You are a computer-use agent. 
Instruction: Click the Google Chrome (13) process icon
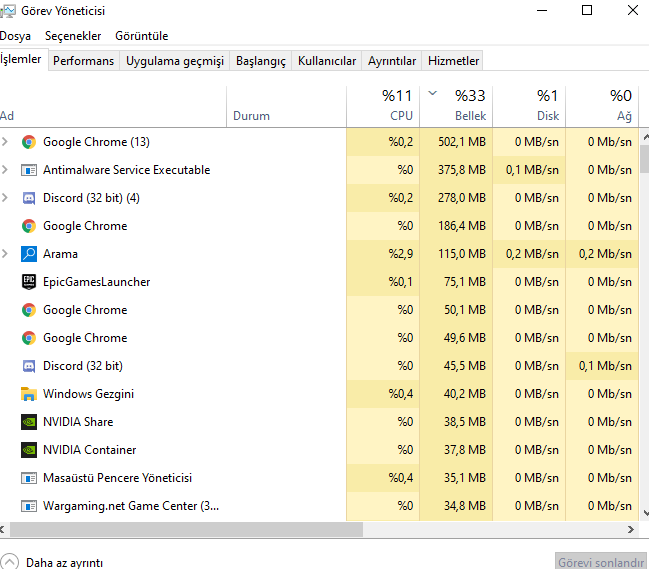[x=29, y=142]
